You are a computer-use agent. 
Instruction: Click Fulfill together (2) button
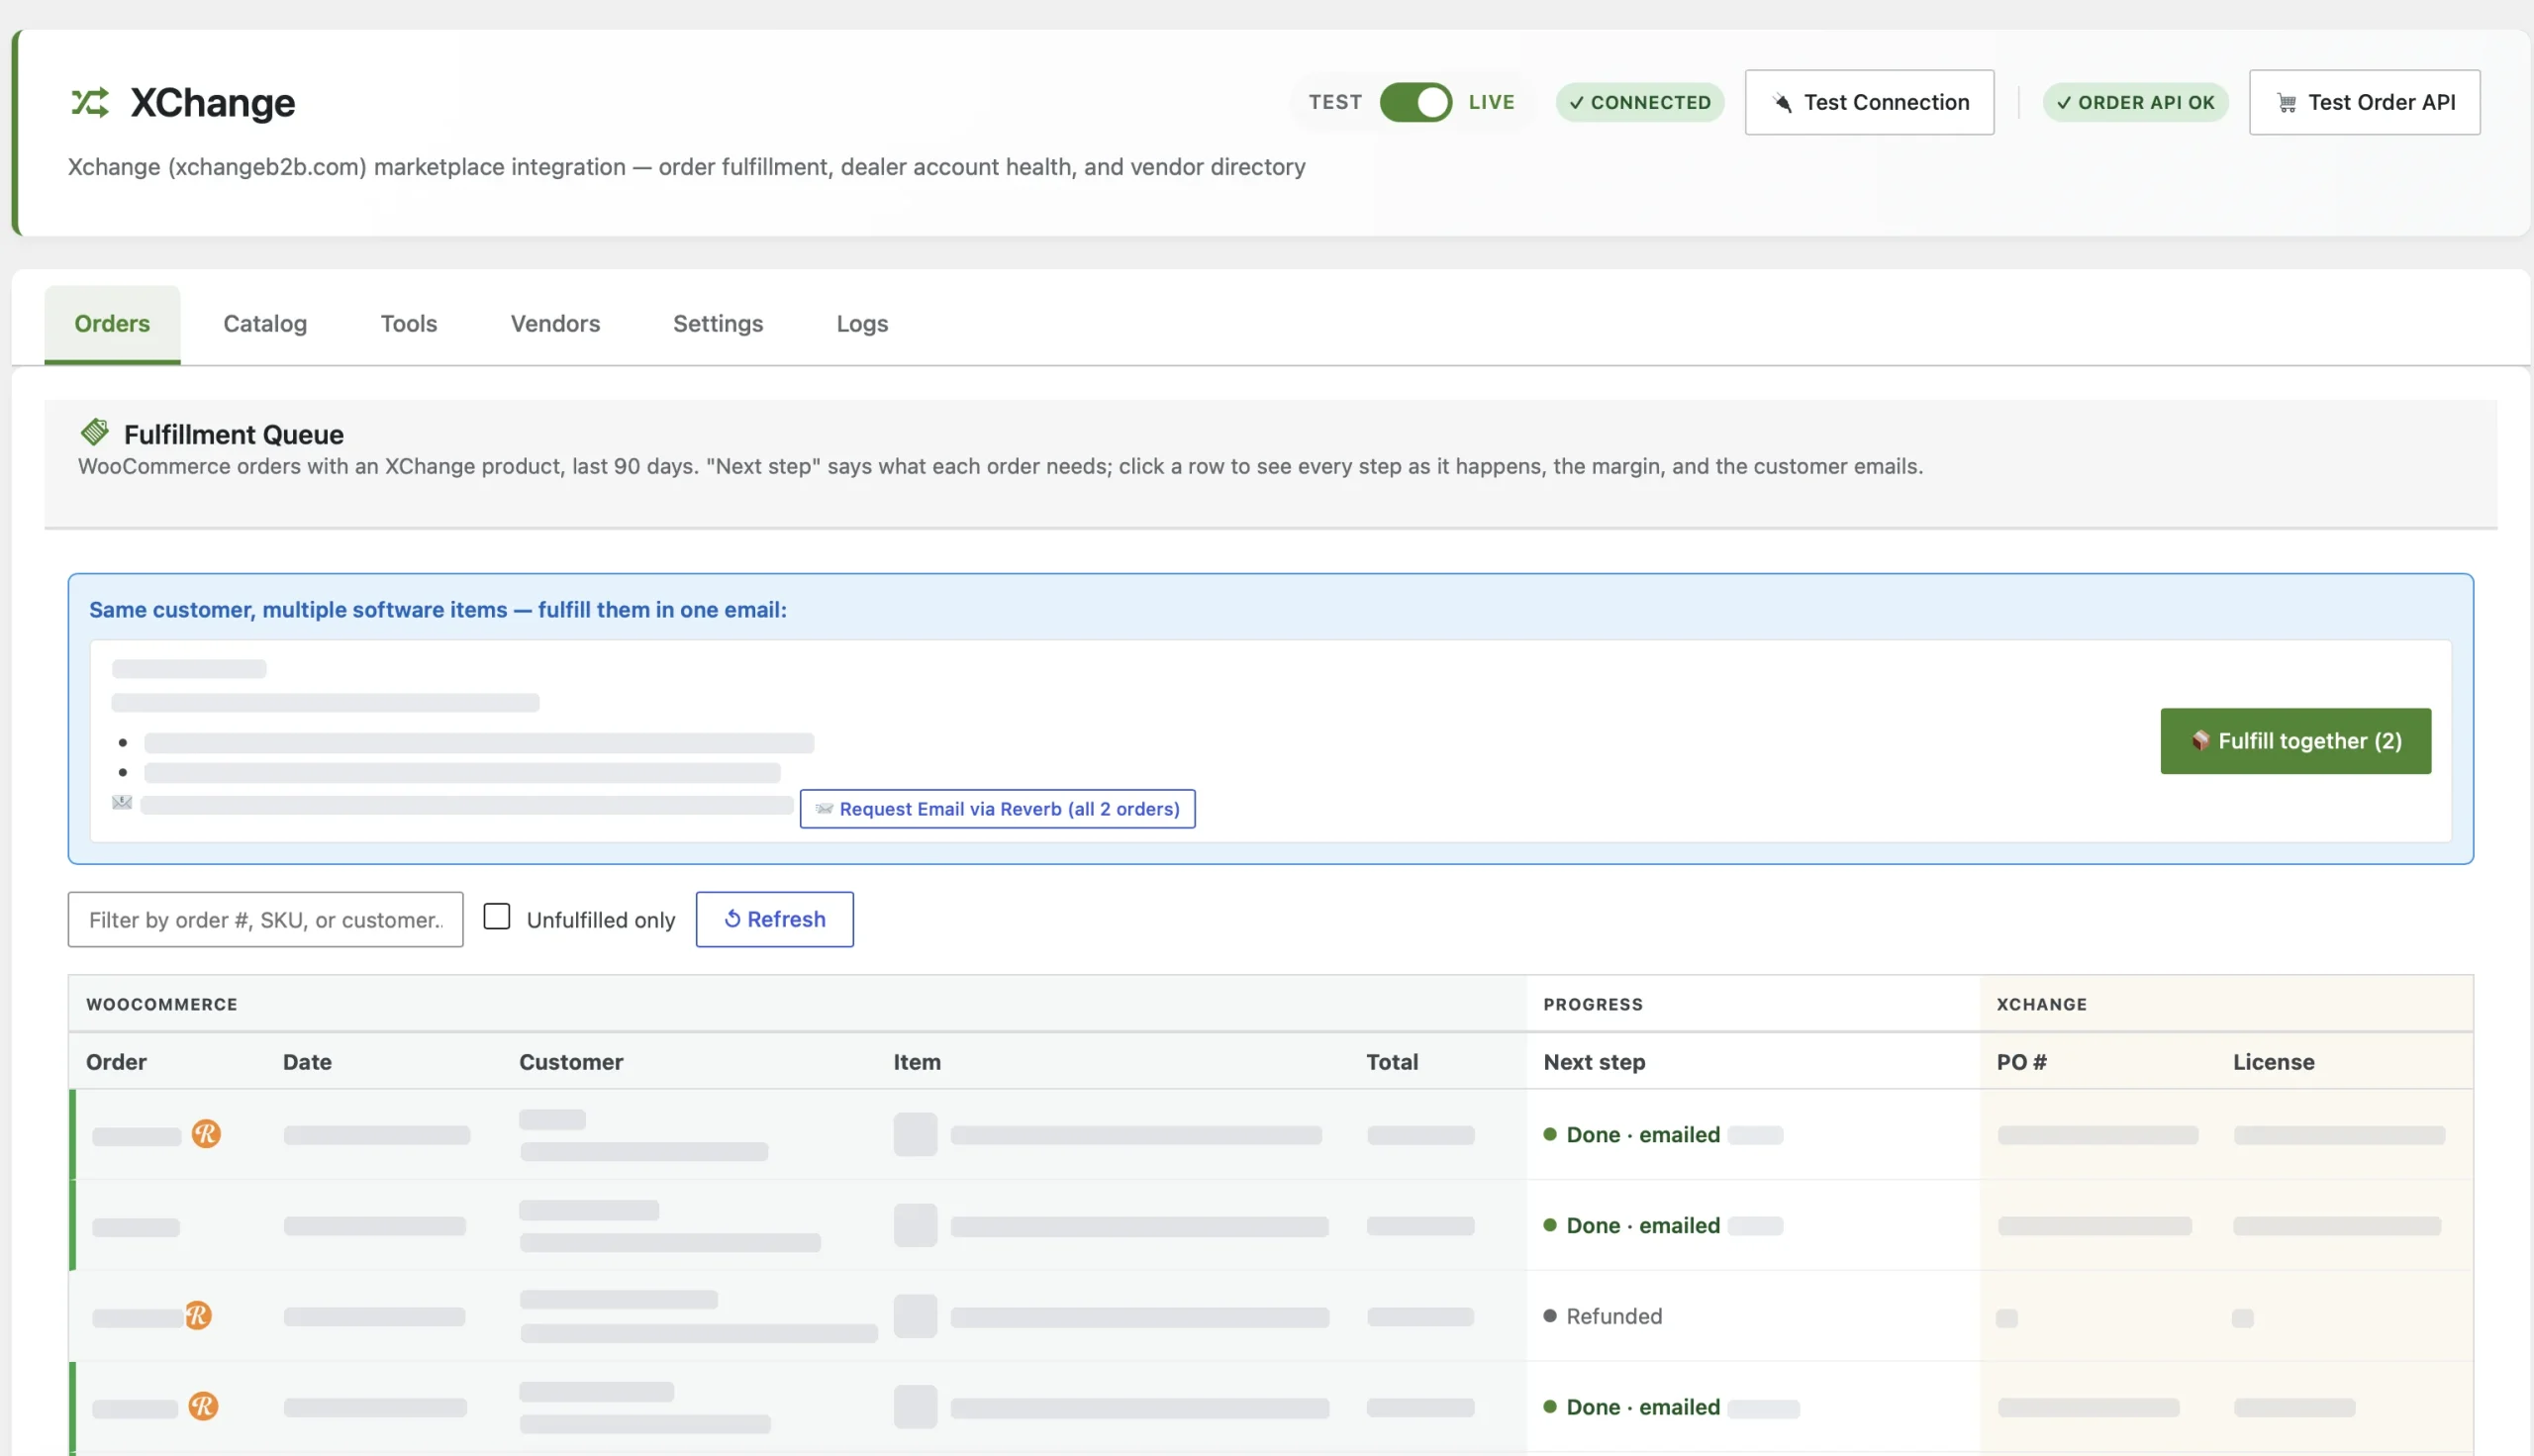[2295, 741]
